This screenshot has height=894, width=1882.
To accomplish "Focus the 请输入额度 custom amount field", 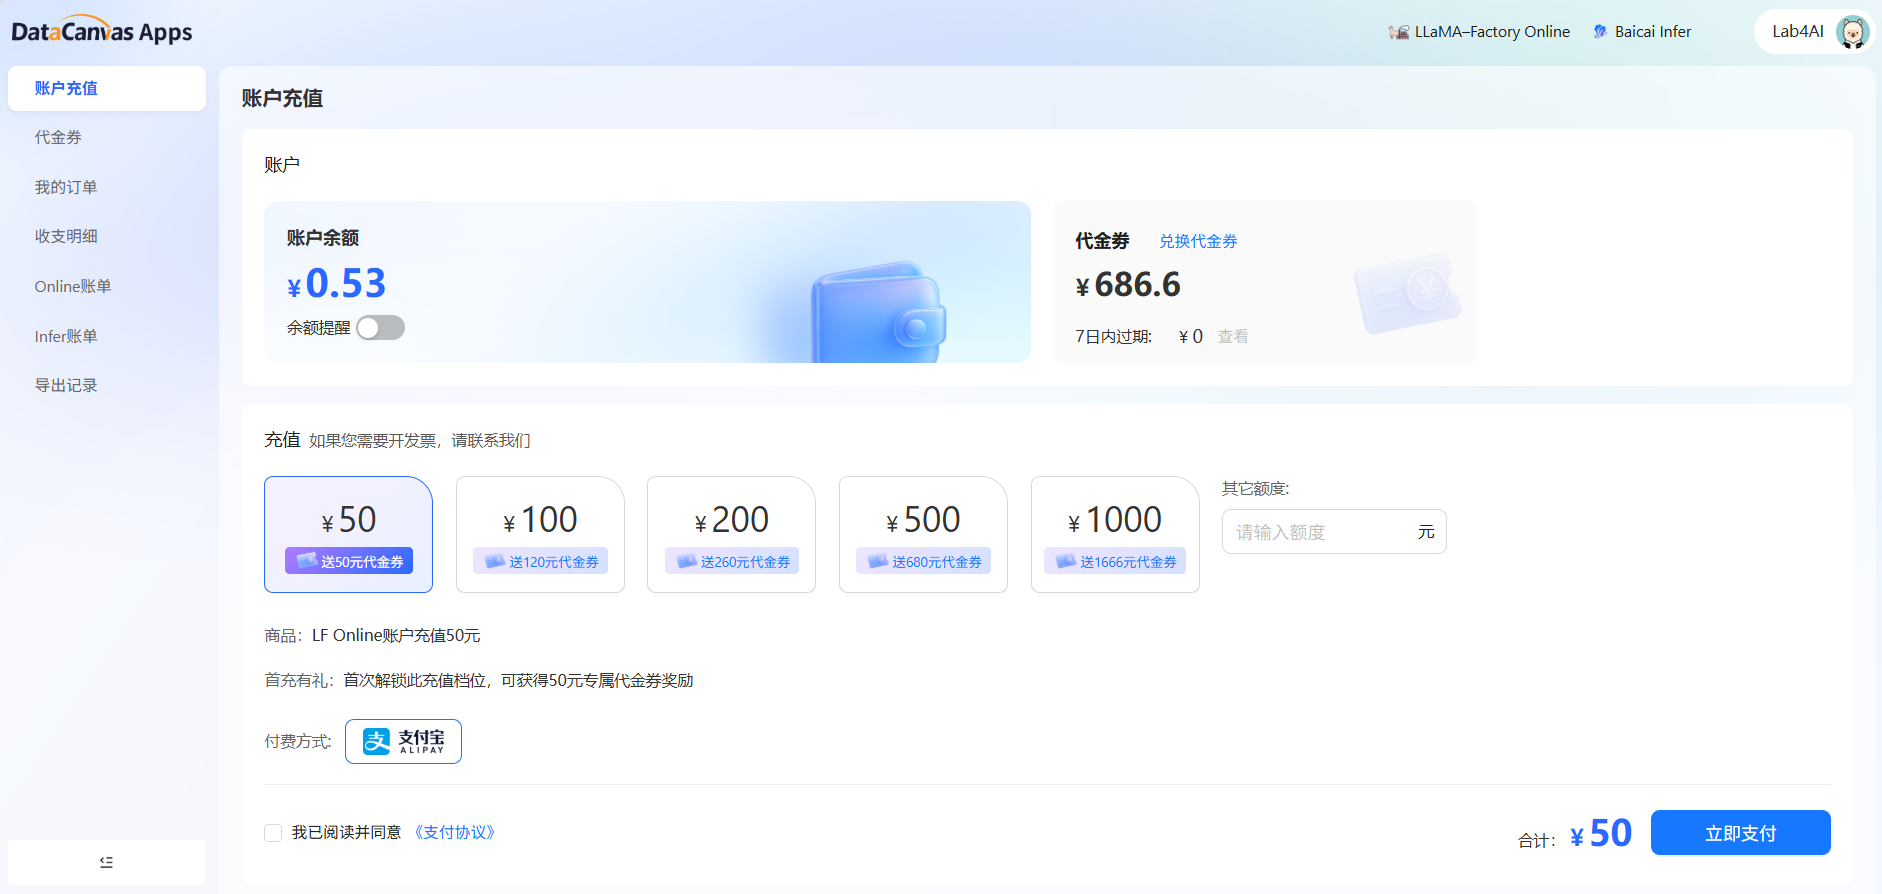I will click(1334, 532).
